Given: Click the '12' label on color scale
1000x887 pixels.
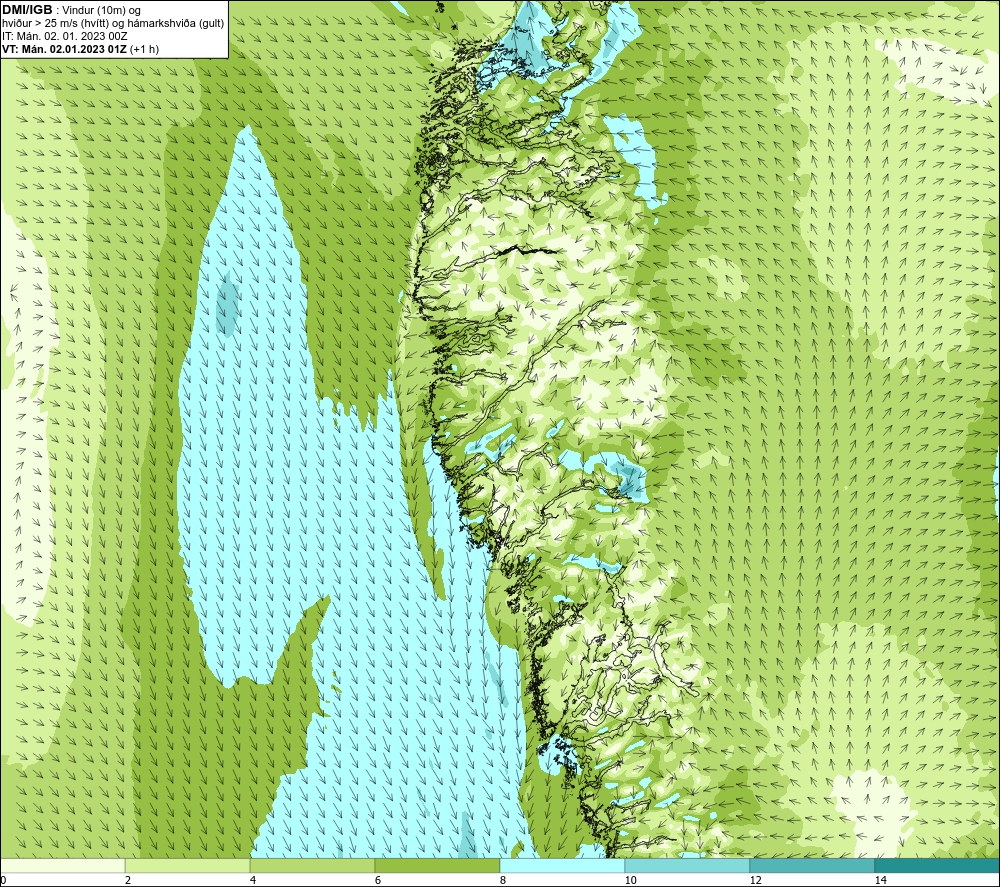Looking at the screenshot, I should pyautogui.click(x=755, y=880).
